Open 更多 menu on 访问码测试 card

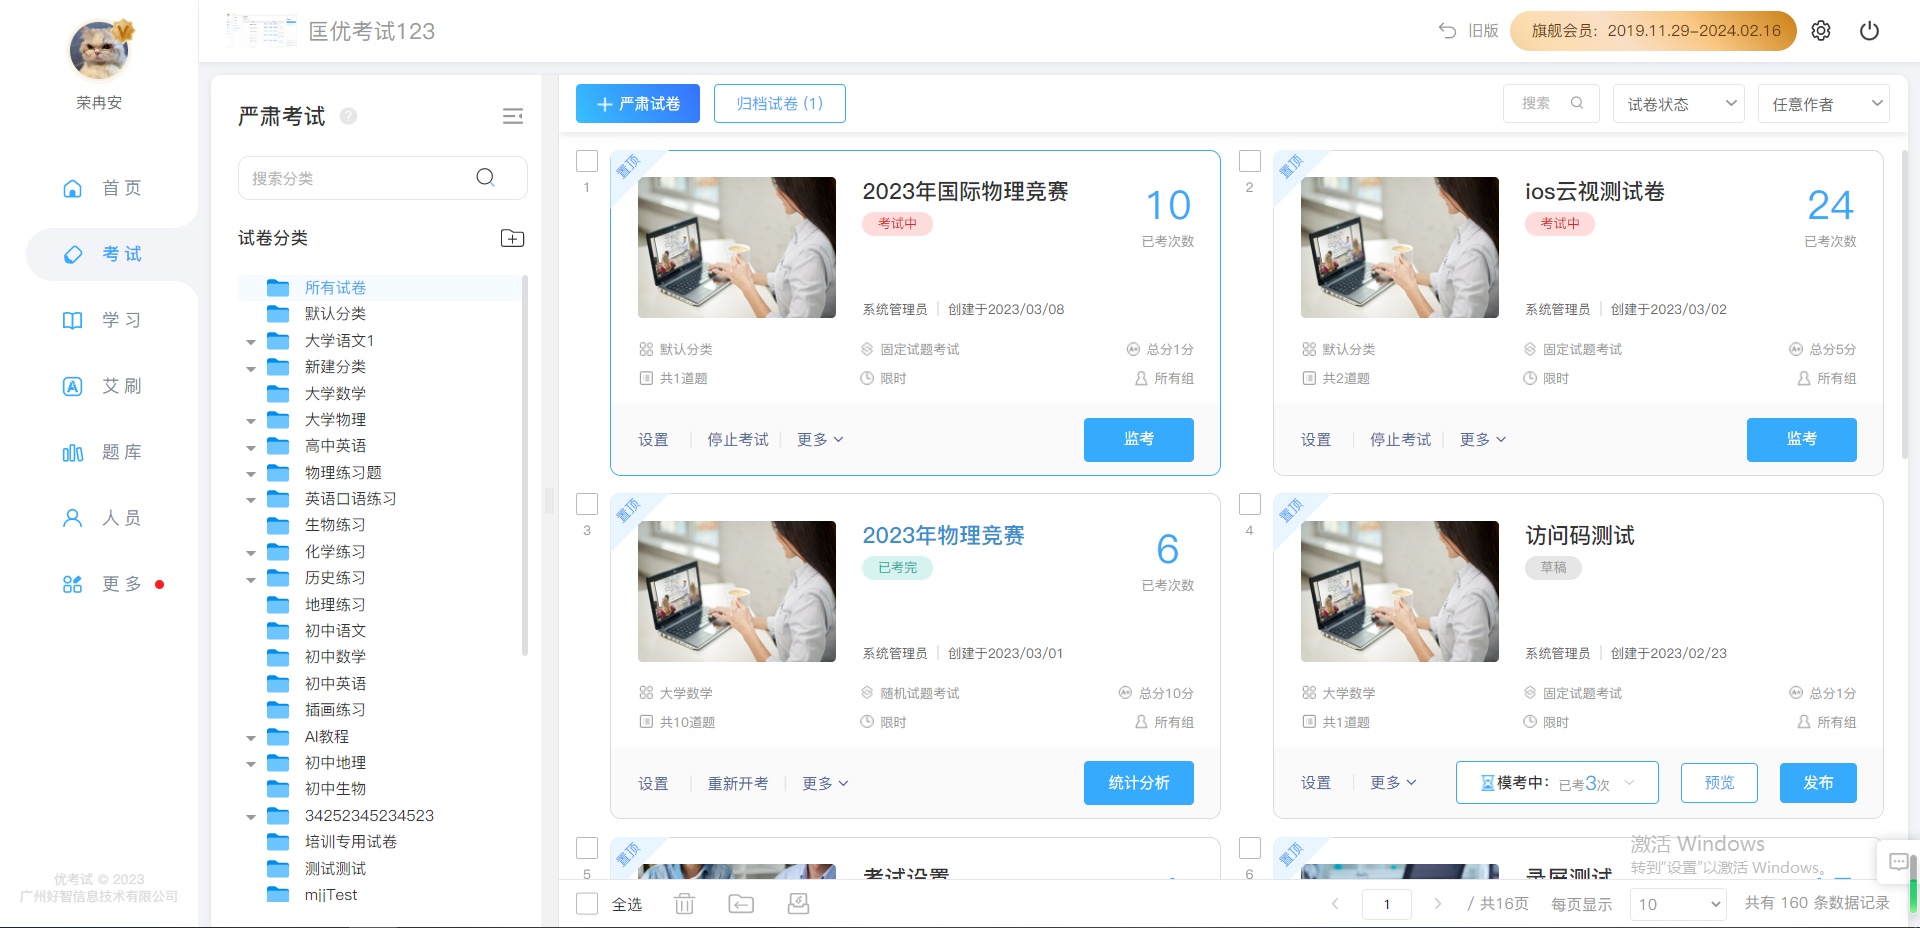(1393, 783)
